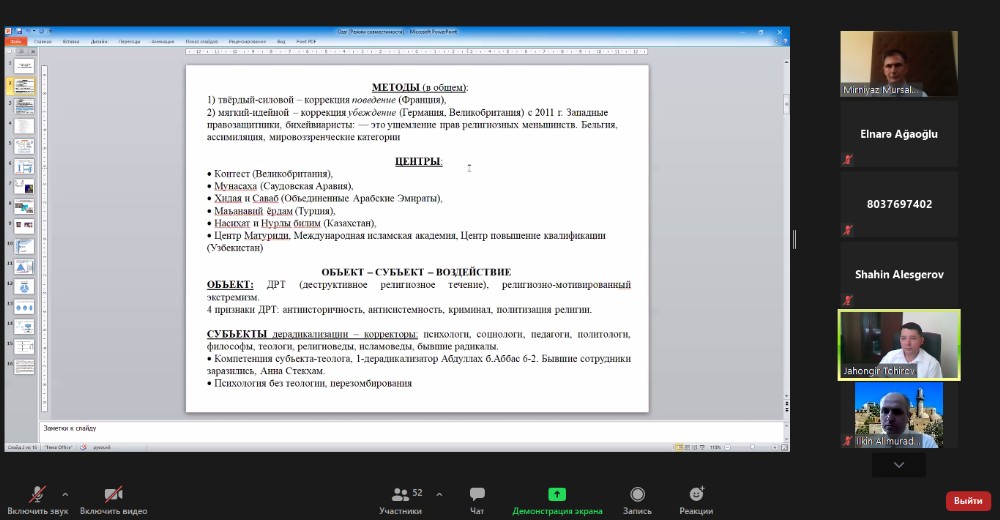1000x520 pixels.
Task: Click muted mic icon on Shahin Alesgerov tile
Action: point(848,300)
